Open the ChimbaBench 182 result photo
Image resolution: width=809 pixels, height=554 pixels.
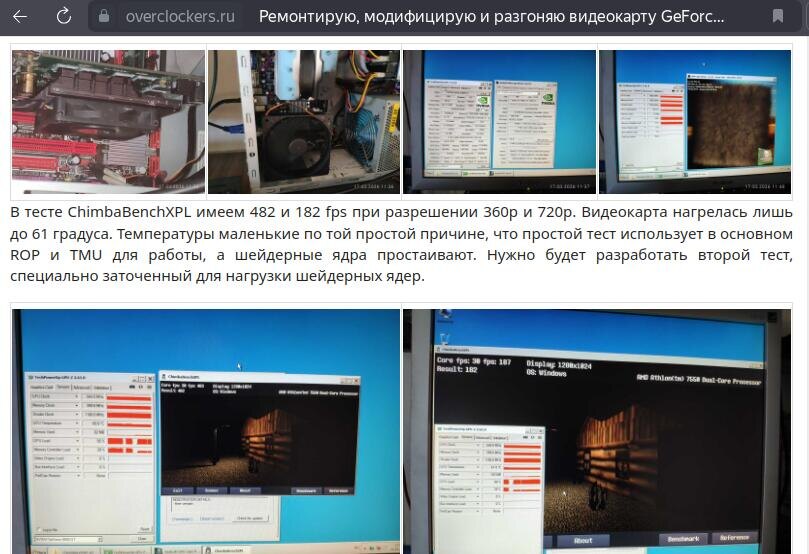pyautogui.click(x=597, y=431)
